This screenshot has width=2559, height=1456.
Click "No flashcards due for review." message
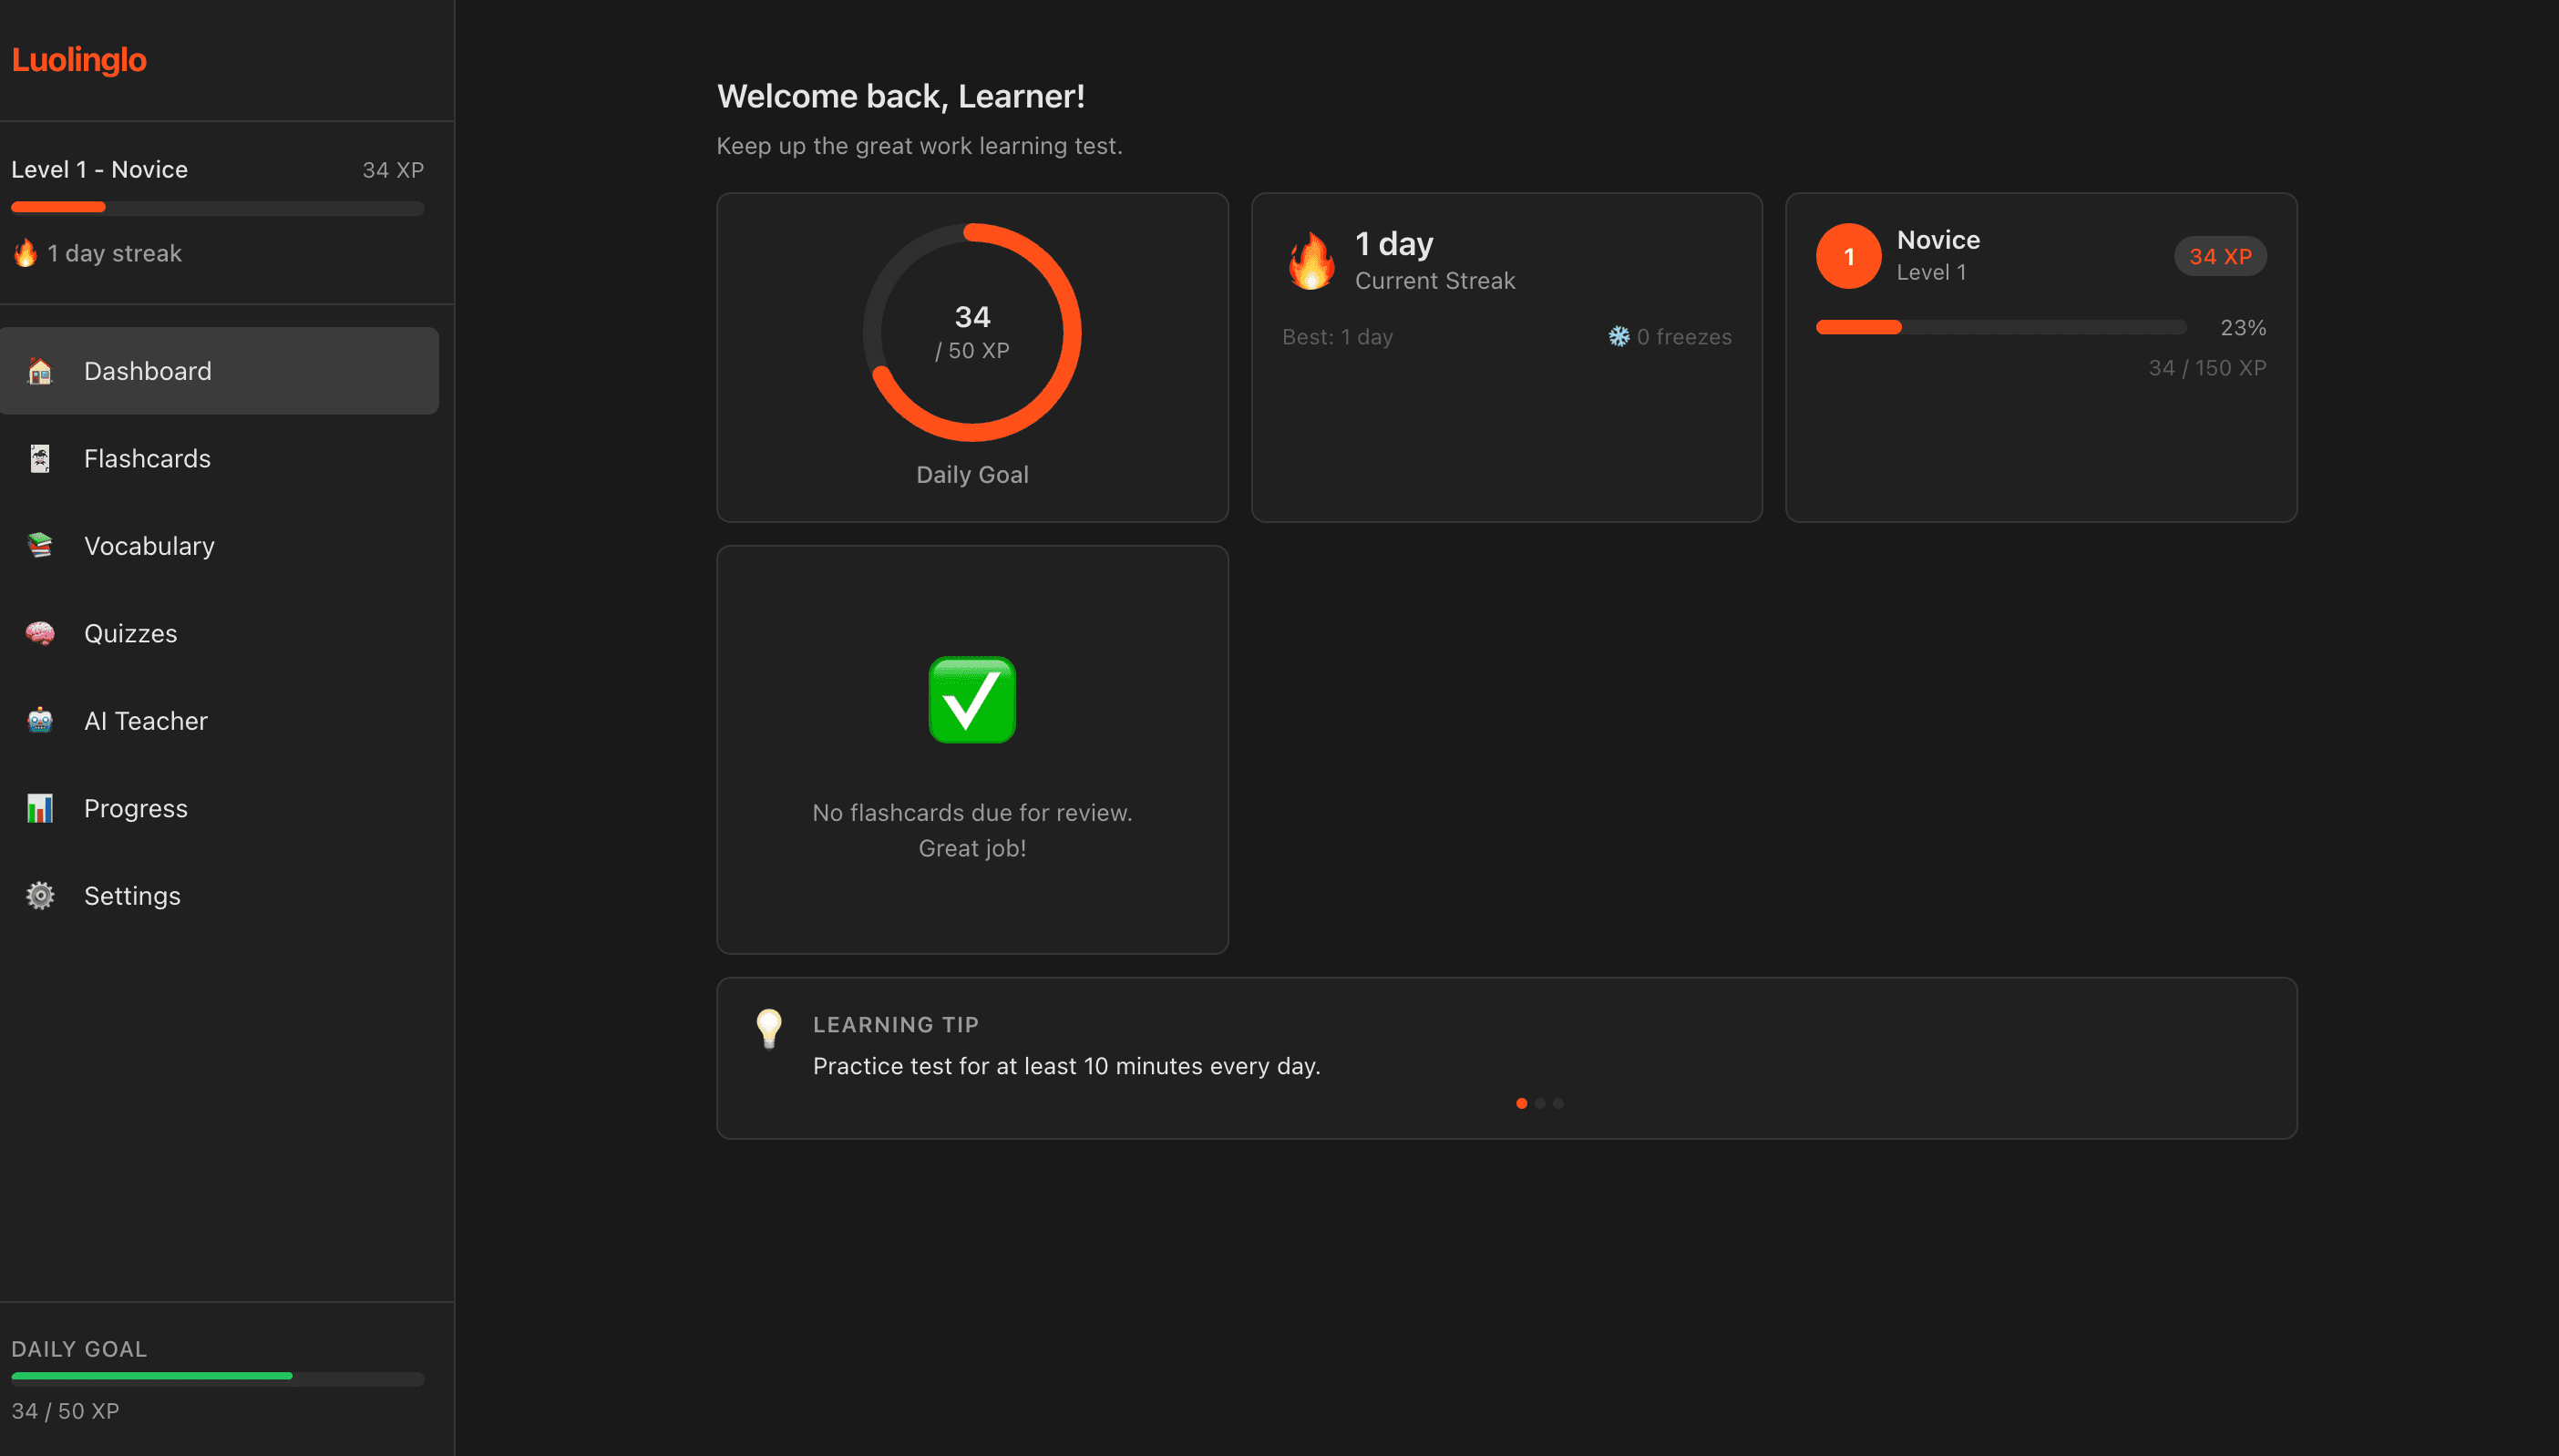[972, 813]
